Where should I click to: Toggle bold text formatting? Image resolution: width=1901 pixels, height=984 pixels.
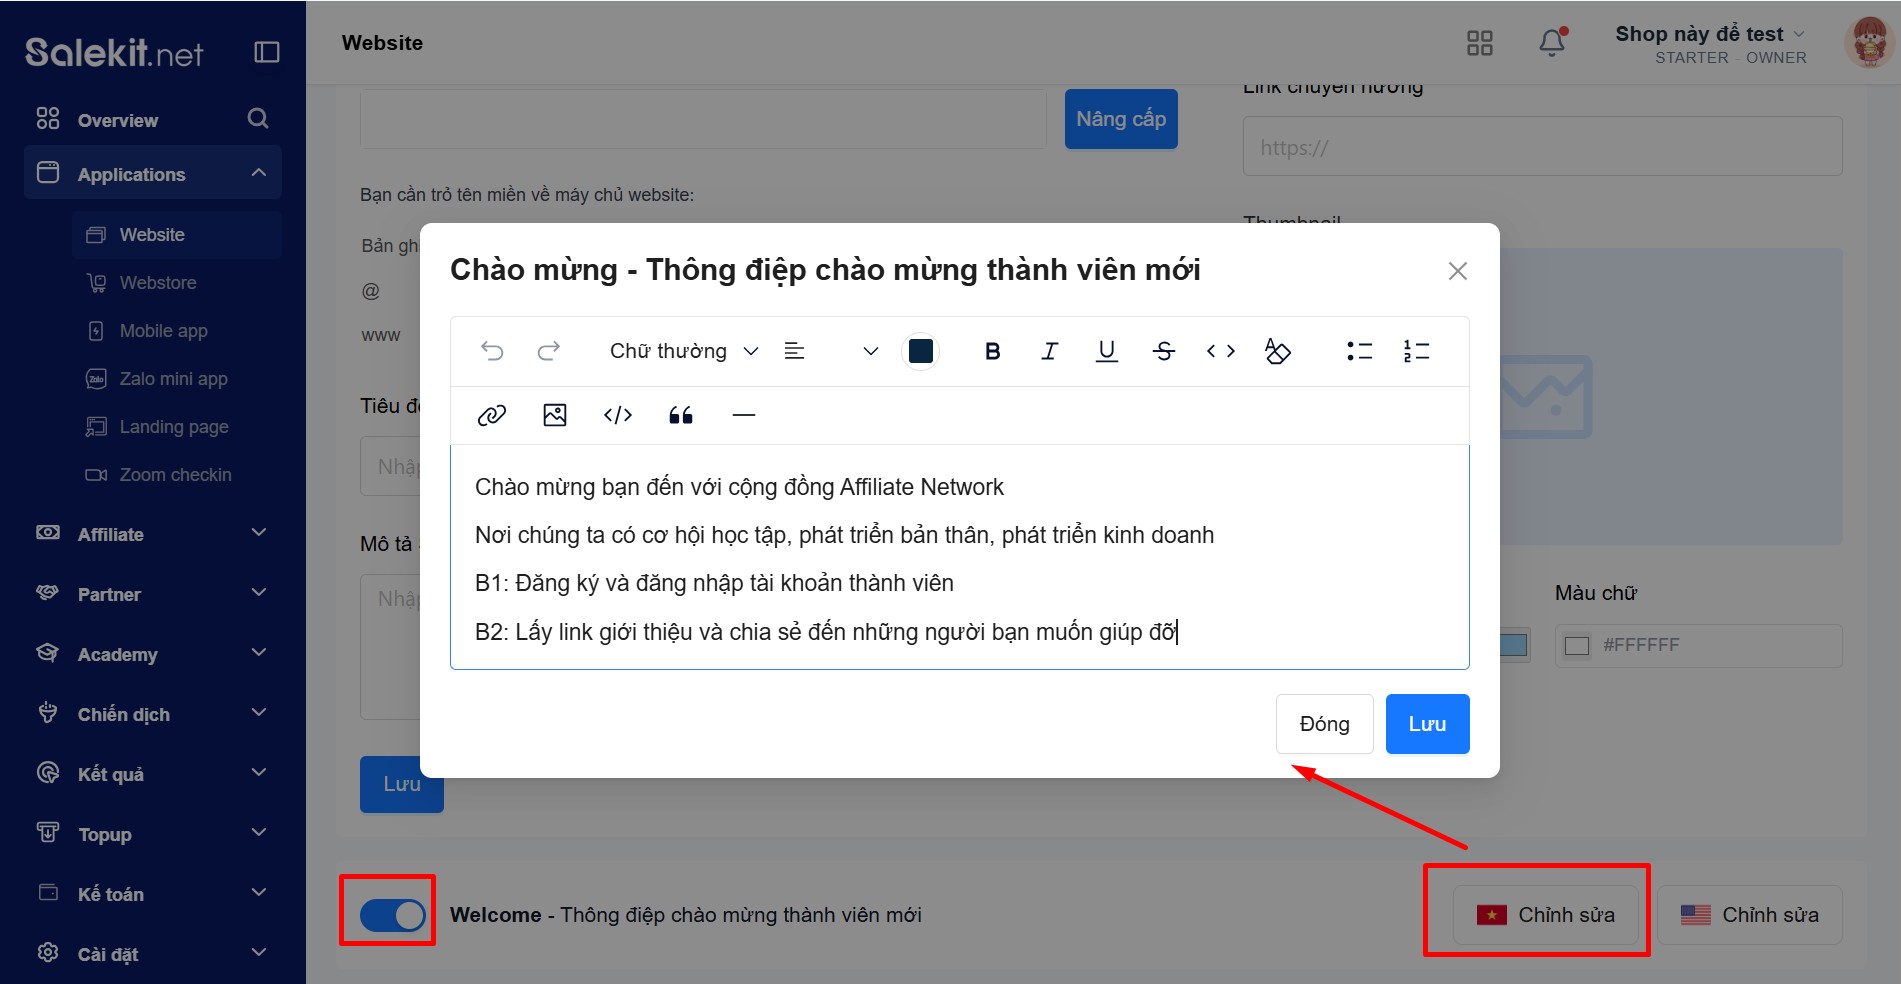(992, 351)
